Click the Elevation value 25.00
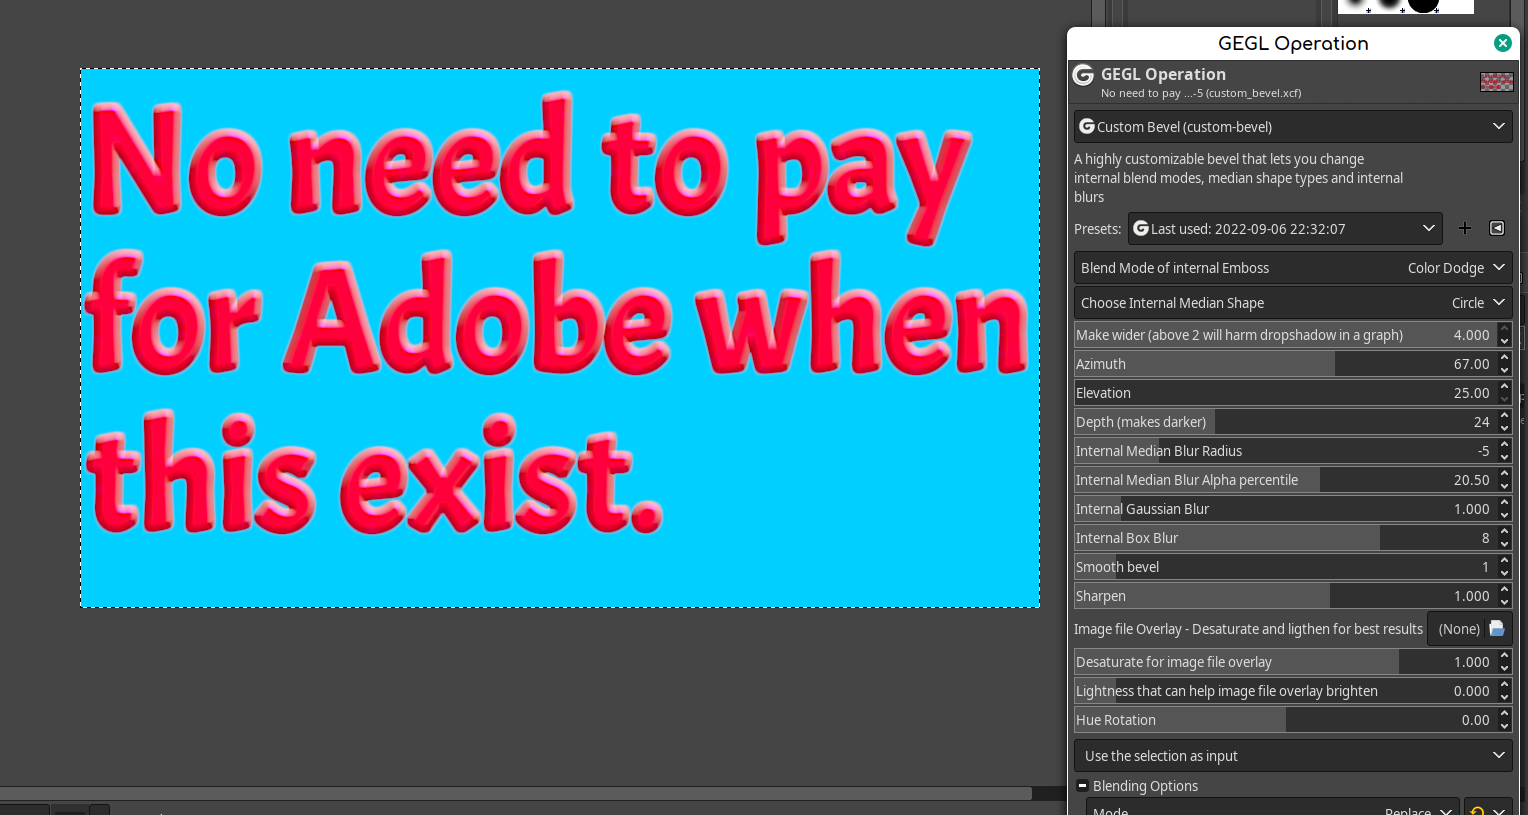1528x815 pixels. 1471,393
